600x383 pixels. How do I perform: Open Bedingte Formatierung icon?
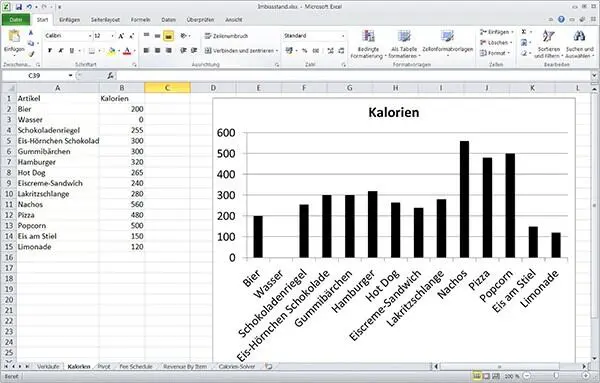point(368,36)
